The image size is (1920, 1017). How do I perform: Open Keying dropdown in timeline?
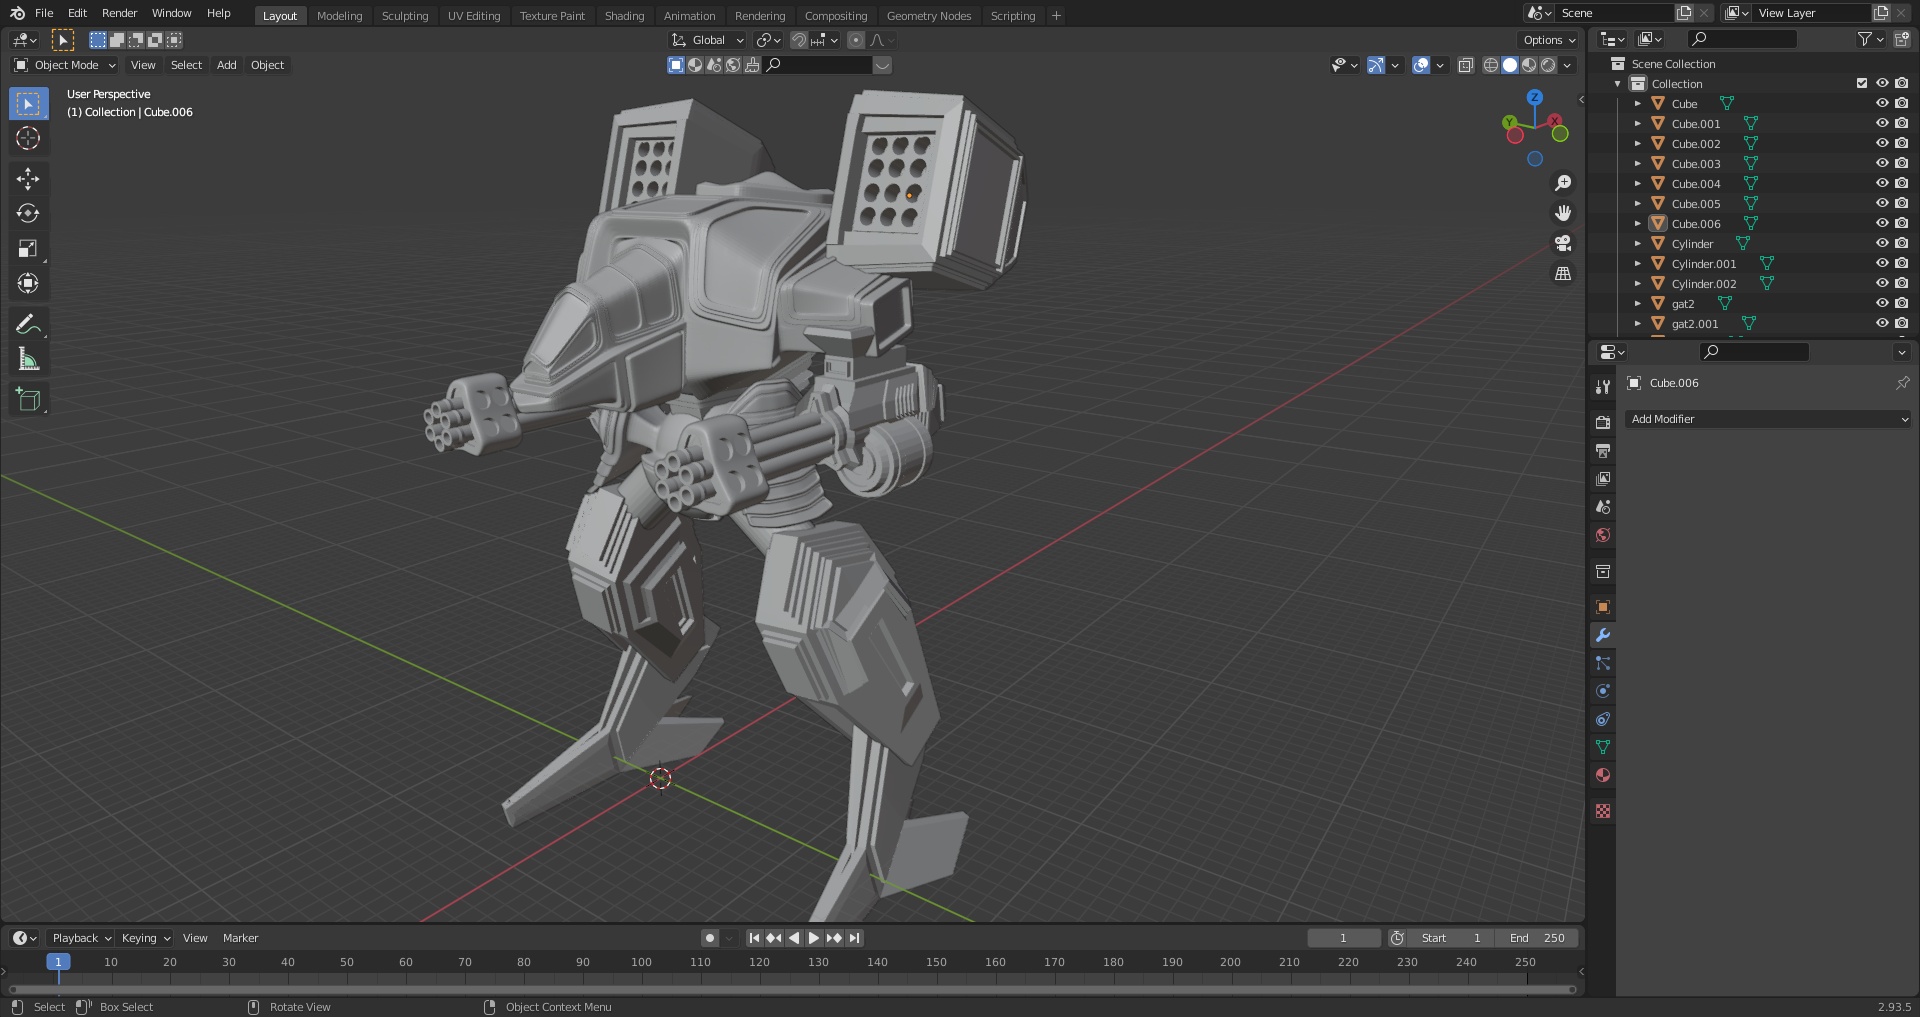pyautogui.click(x=145, y=938)
